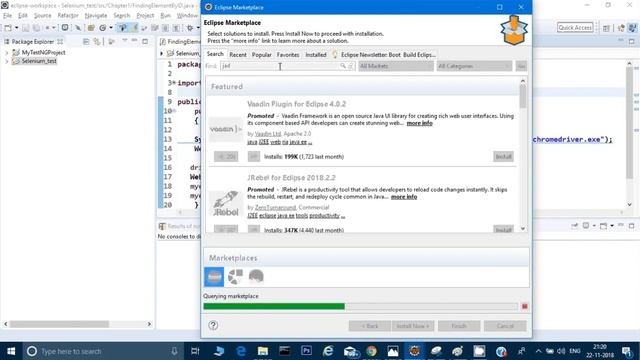
Task: Expand MyTestNGProject in Package Explorer
Action: coord(7,53)
